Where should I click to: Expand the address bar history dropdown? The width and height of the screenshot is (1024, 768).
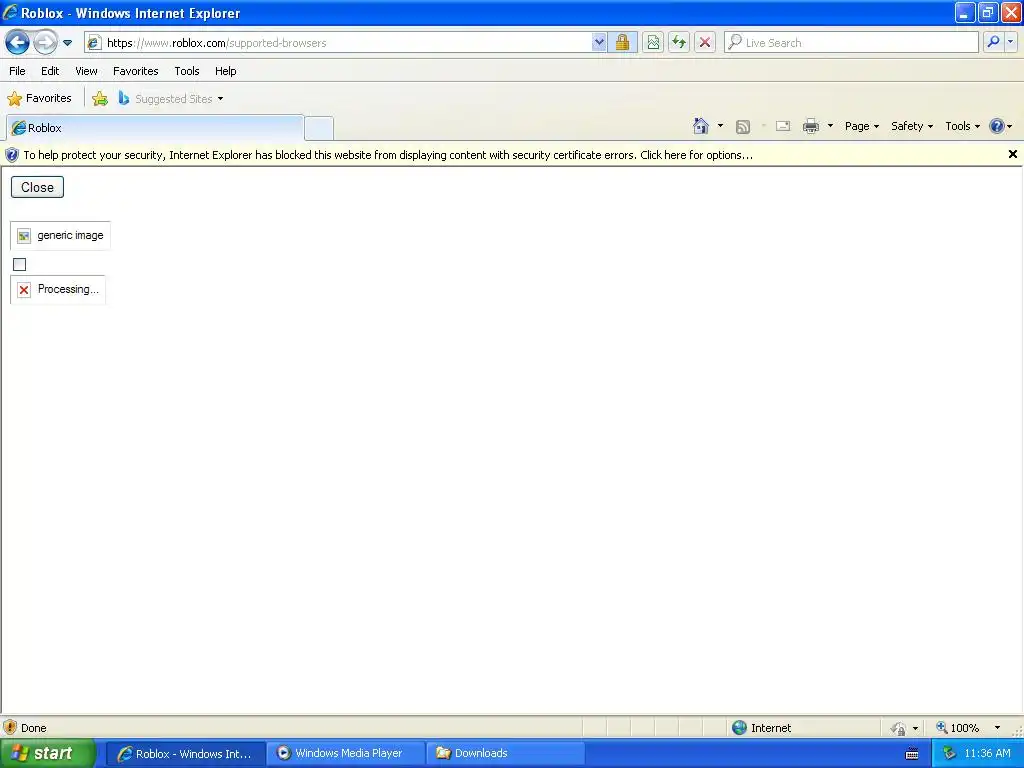point(599,43)
